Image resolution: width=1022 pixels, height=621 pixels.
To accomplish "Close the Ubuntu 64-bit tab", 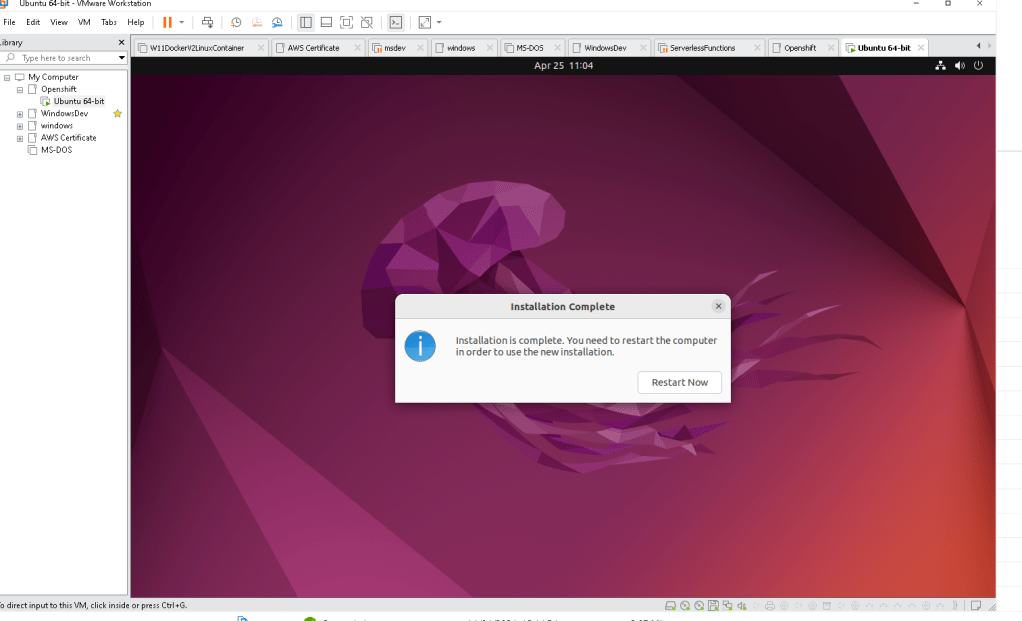I will coord(920,48).
